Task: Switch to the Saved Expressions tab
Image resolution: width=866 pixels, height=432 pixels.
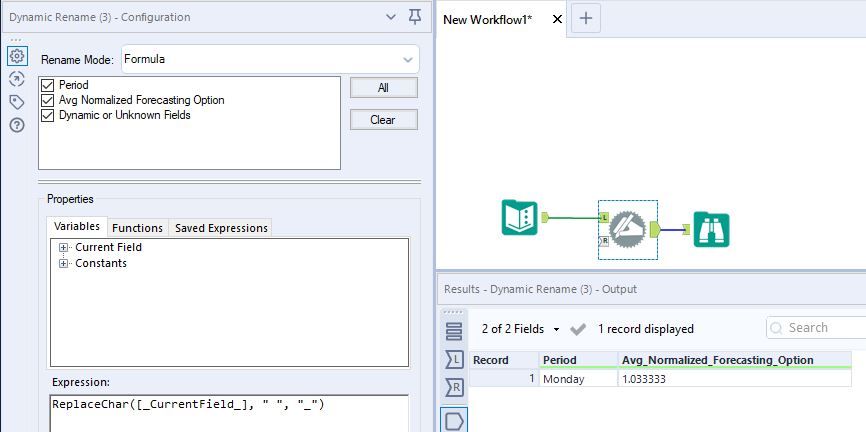Action: tap(221, 228)
